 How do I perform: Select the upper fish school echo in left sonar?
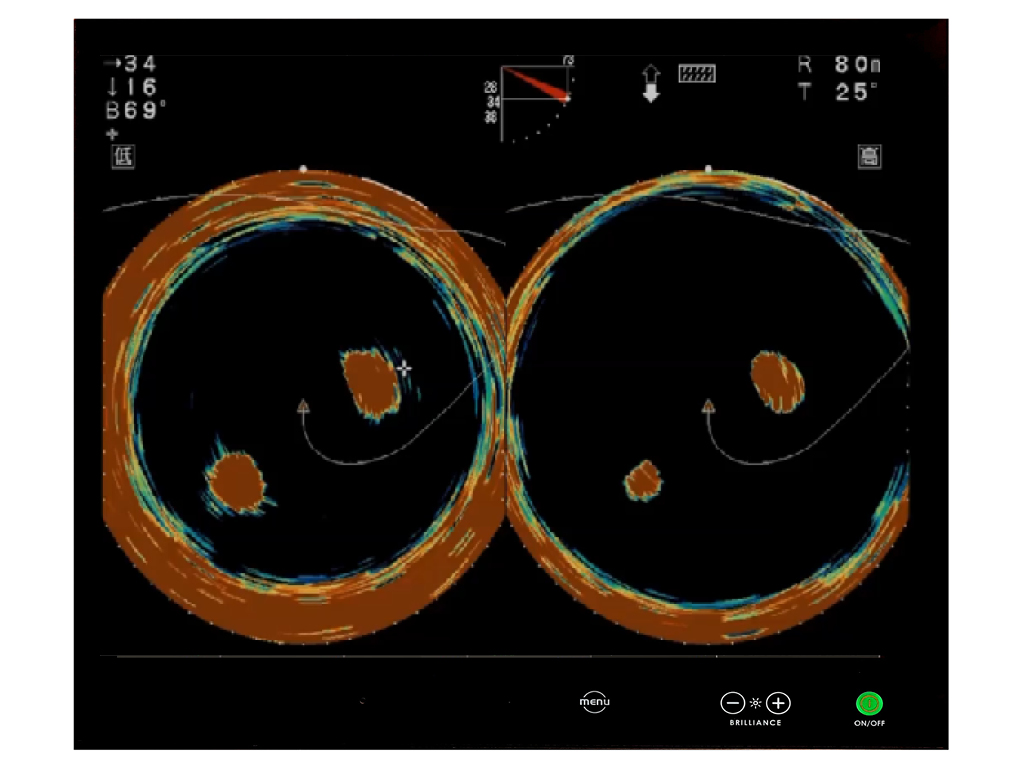[369, 383]
